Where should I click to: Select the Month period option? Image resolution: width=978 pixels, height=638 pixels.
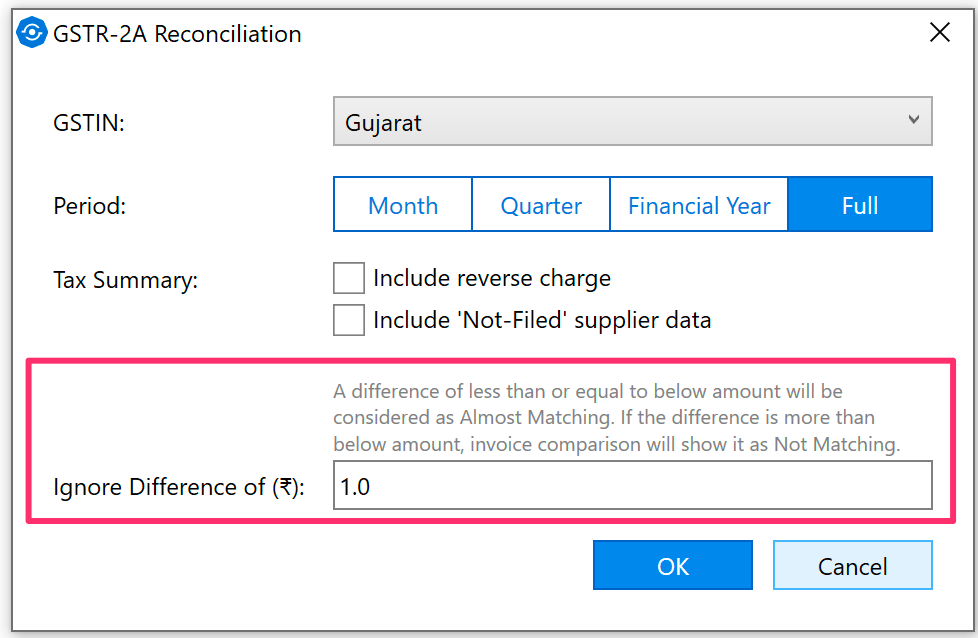pyautogui.click(x=403, y=205)
